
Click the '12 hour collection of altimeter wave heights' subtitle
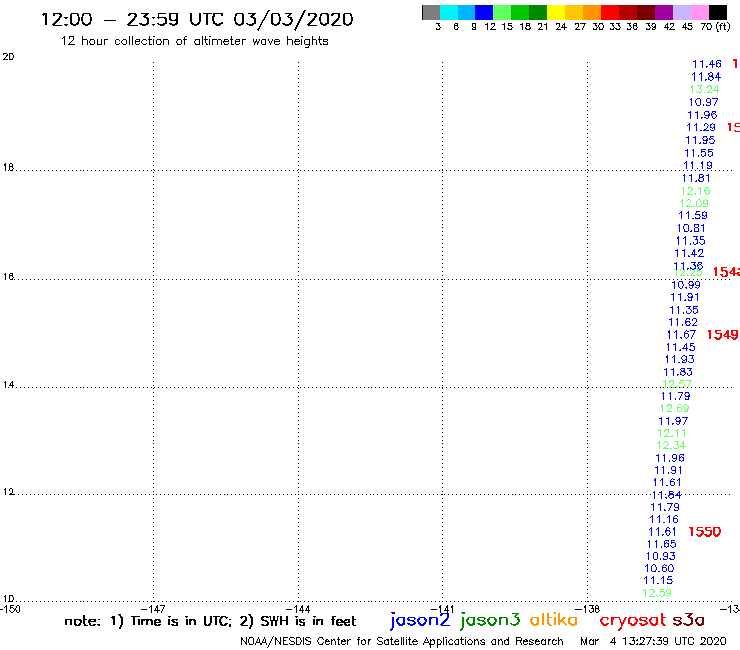[194, 41]
